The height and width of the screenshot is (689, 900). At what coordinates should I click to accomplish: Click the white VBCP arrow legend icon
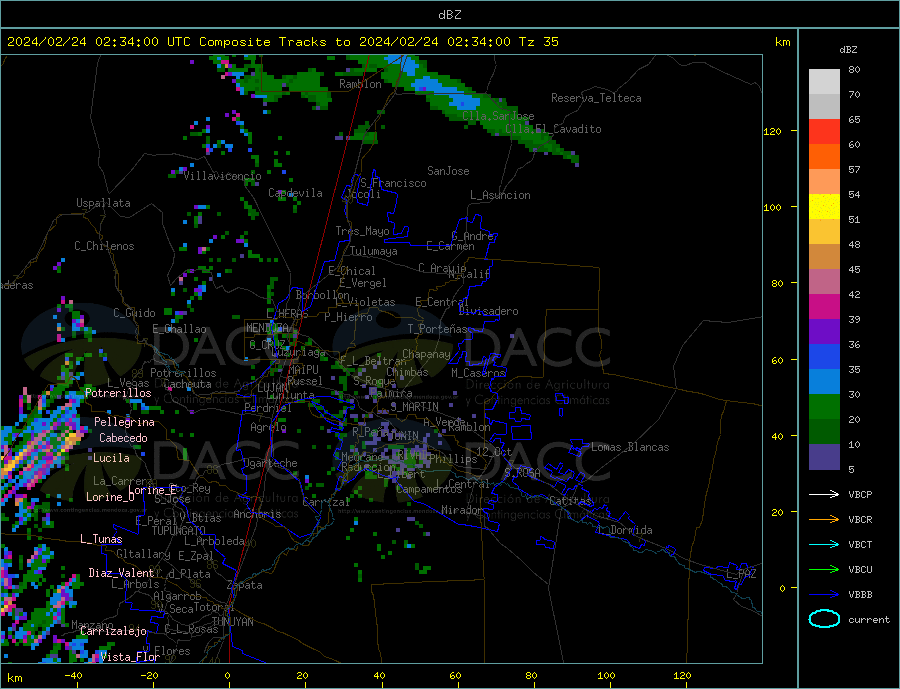click(824, 494)
